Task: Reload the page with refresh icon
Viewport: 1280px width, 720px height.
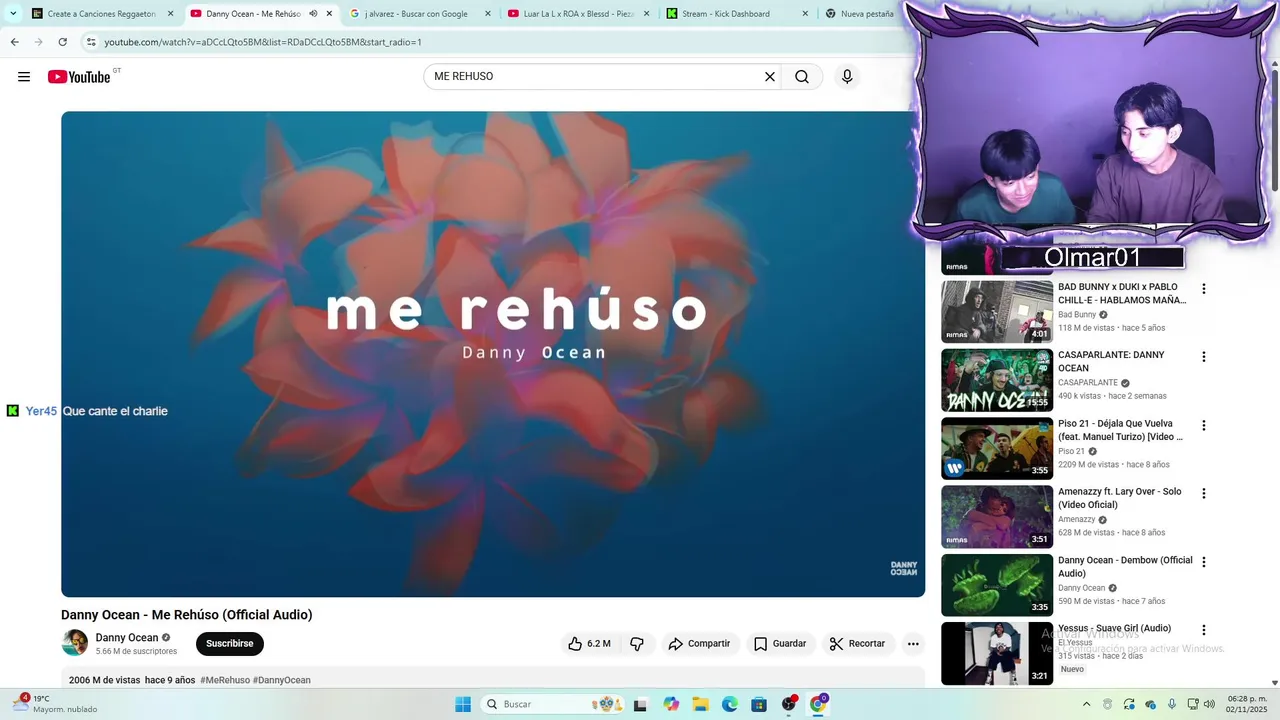Action: pos(62,42)
